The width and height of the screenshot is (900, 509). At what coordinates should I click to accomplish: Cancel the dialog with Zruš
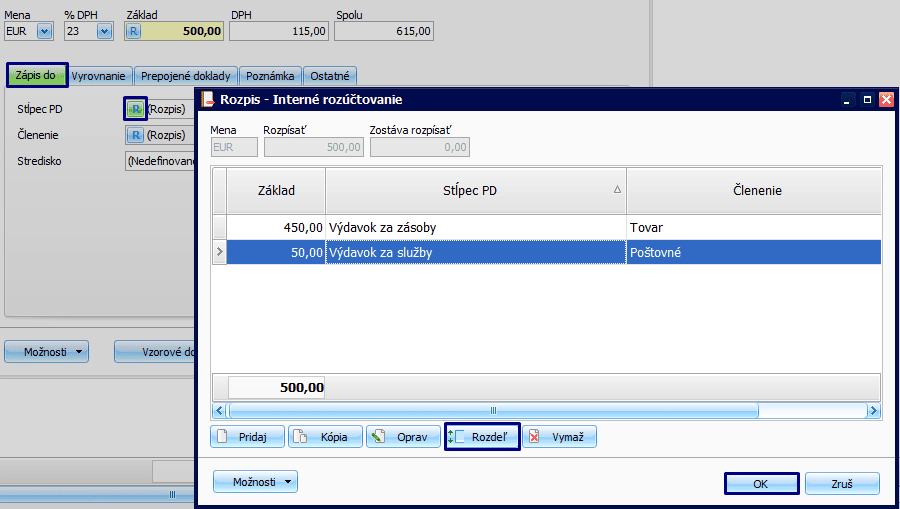(842, 484)
